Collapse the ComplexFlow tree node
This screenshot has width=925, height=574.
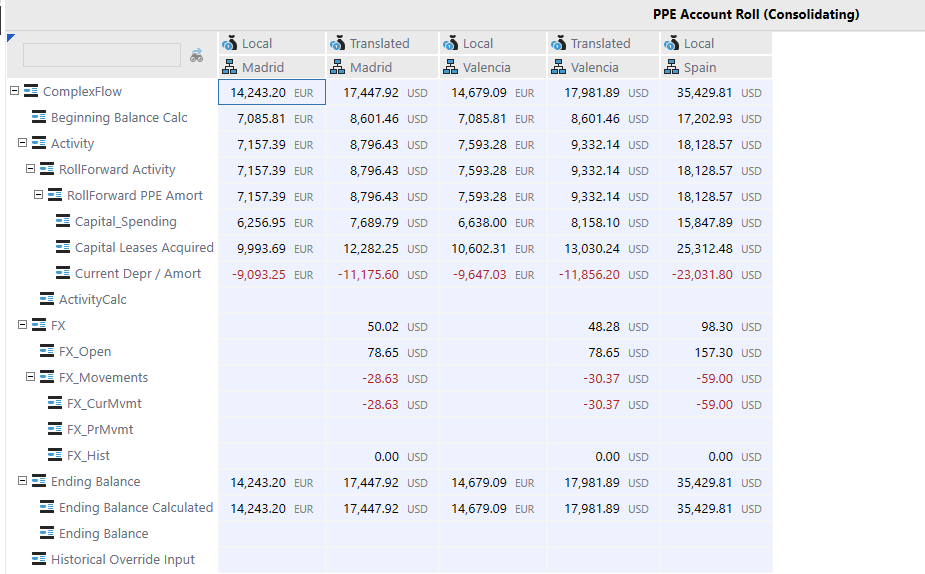tap(15, 91)
